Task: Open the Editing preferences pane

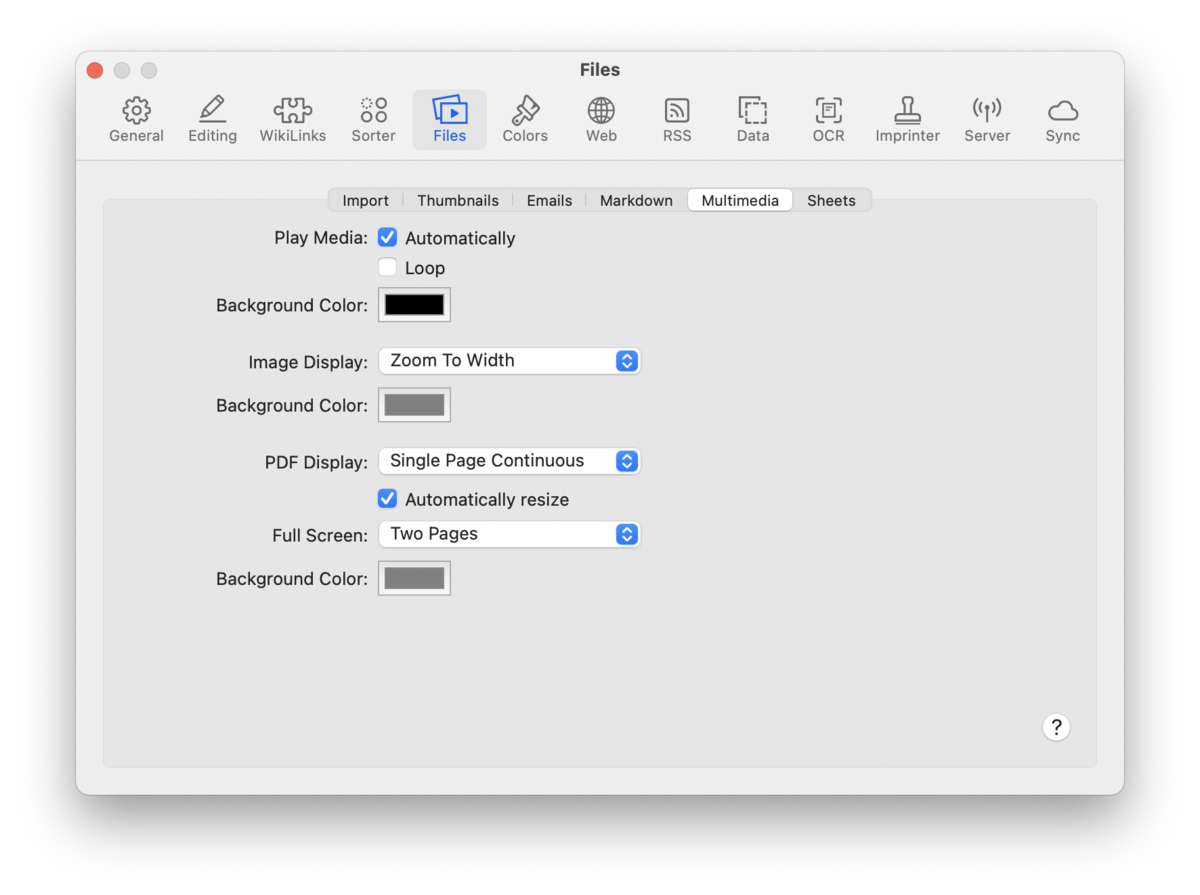Action: (x=212, y=120)
